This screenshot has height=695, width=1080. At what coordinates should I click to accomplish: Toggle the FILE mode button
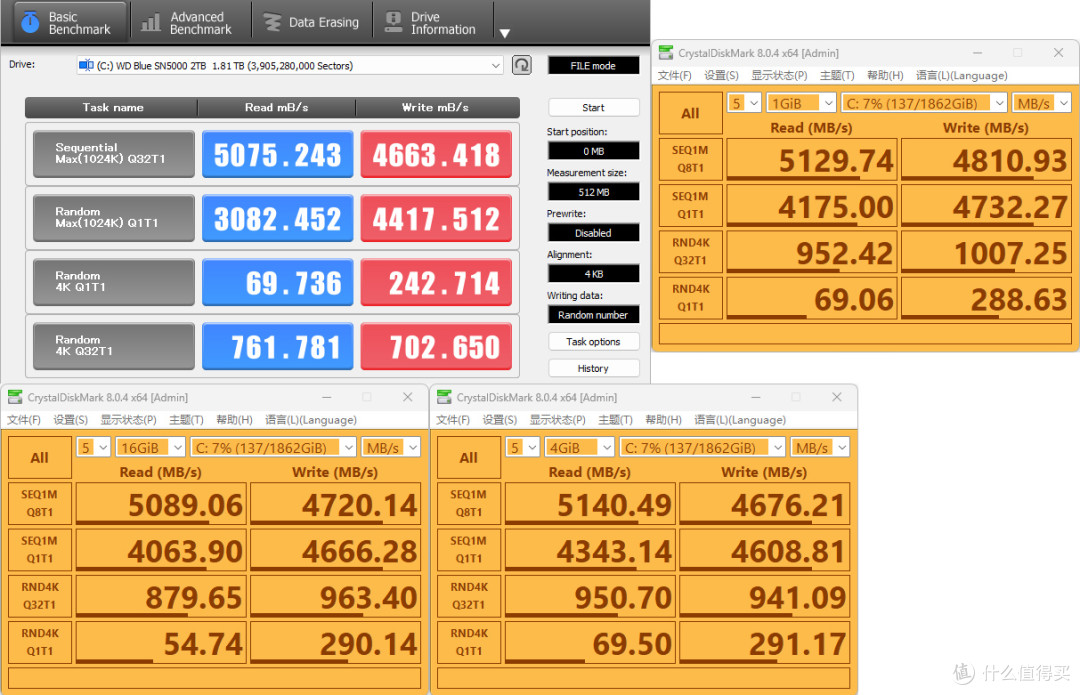coord(593,66)
